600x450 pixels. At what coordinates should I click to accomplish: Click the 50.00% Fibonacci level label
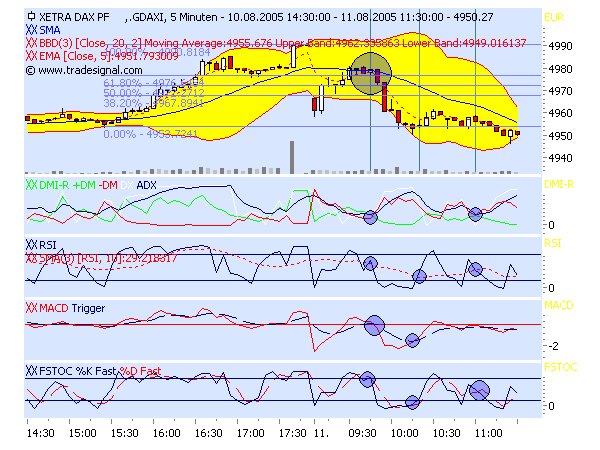[x=153, y=93]
